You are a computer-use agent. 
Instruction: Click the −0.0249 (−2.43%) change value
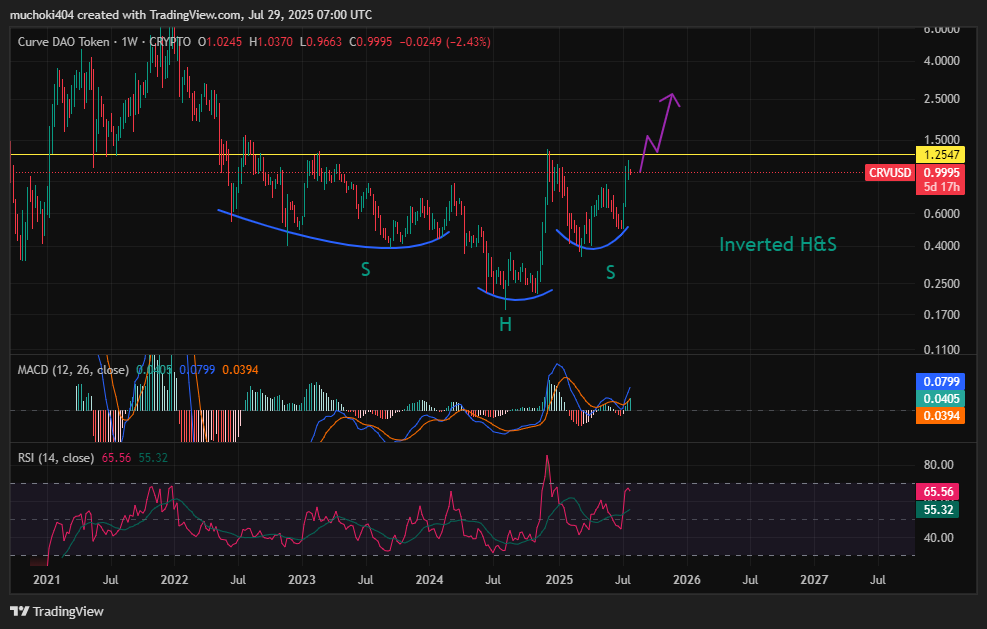tap(444, 42)
